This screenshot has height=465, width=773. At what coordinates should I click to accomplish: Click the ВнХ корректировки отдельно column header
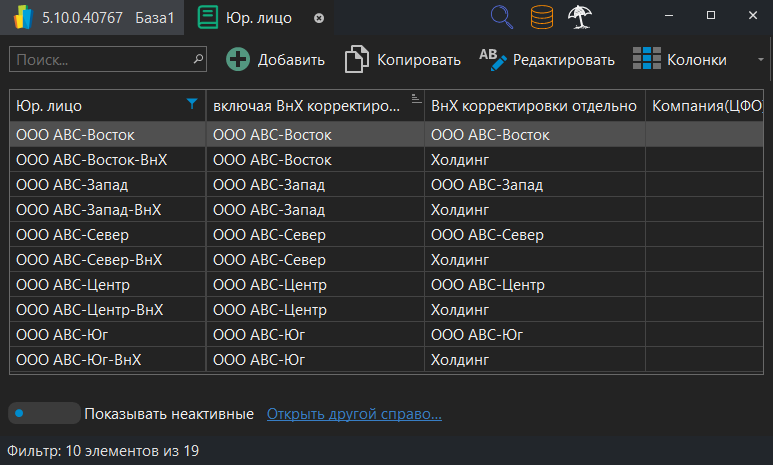coord(534,106)
